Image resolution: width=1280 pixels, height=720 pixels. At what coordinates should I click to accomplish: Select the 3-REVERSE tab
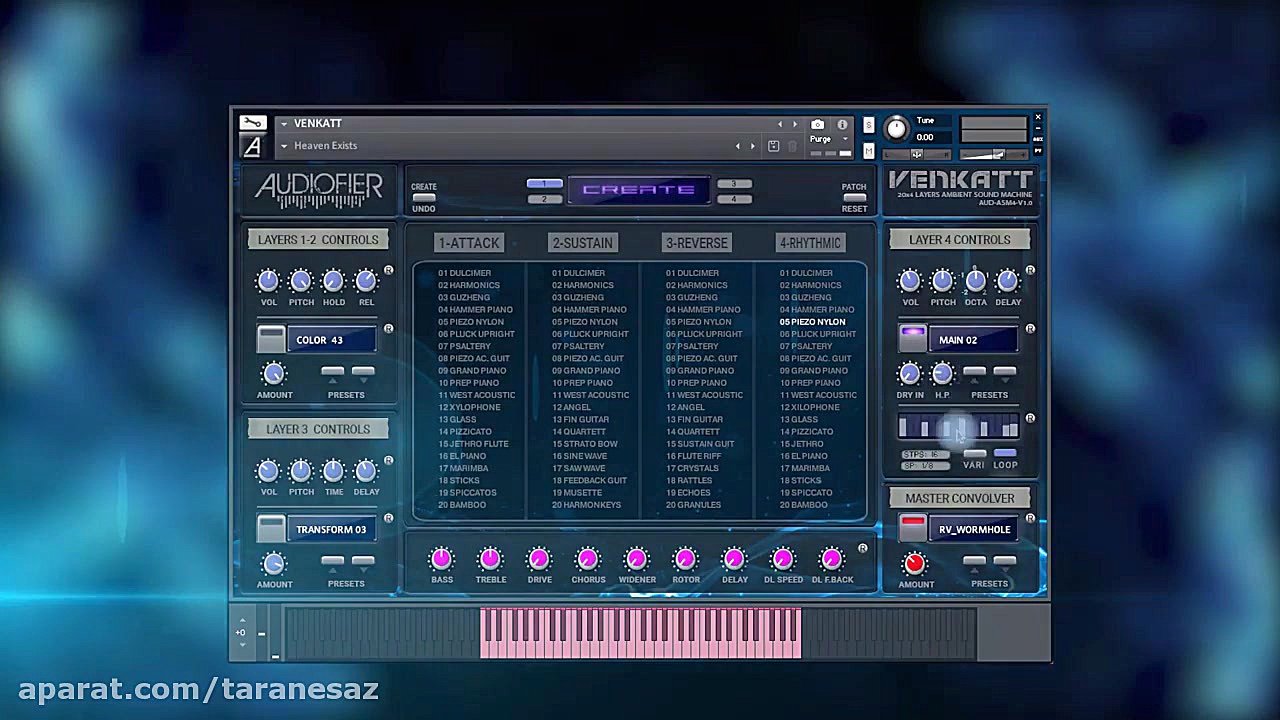click(x=696, y=243)
